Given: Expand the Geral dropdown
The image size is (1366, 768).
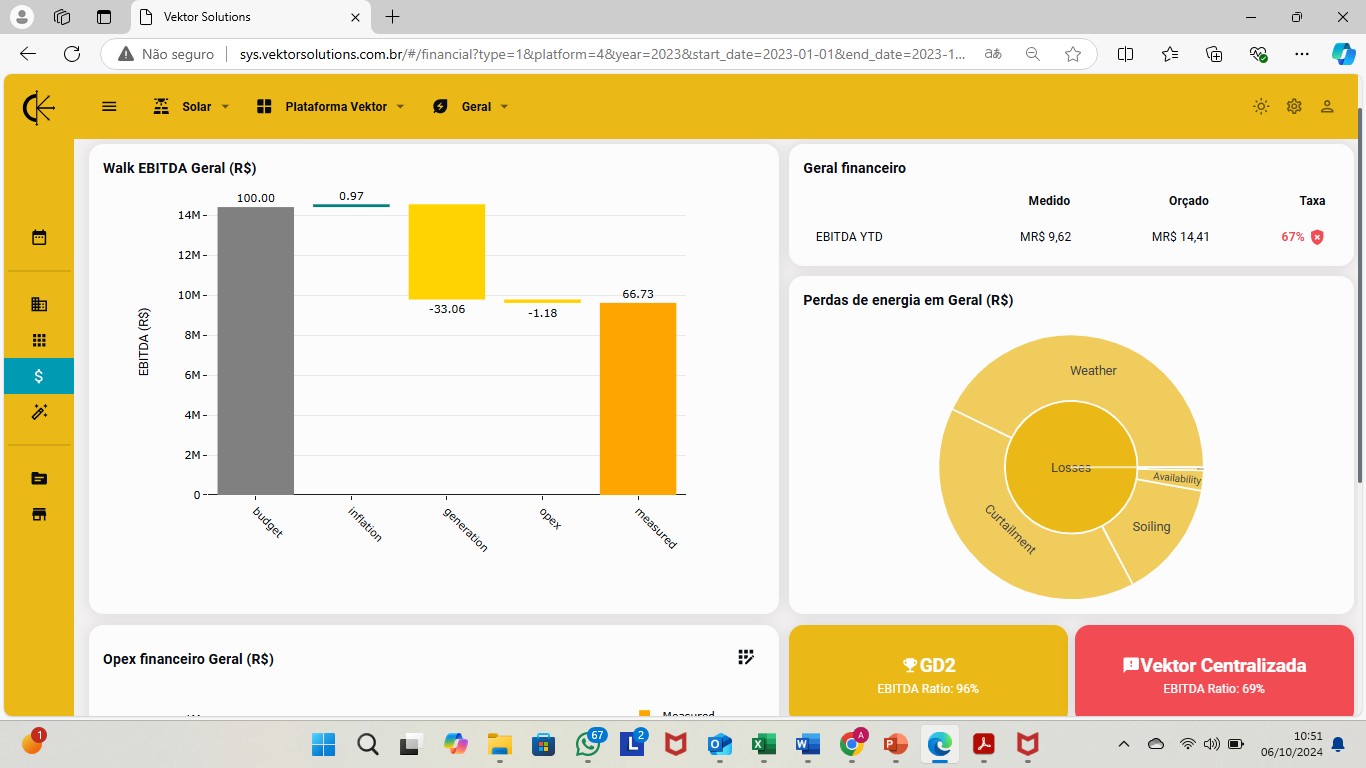Looking at the screenshot, I should (x=470, y=106).
